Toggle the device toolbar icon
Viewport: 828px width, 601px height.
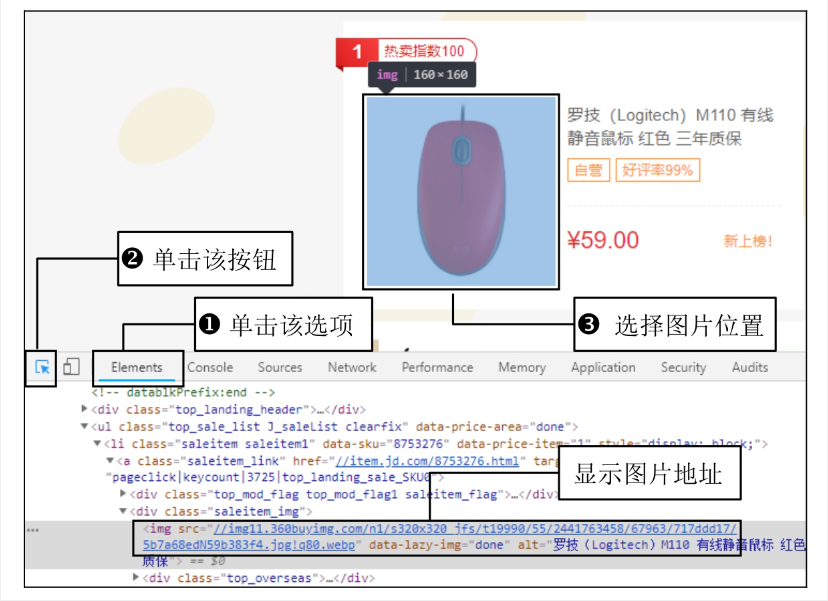pos(71,367)
